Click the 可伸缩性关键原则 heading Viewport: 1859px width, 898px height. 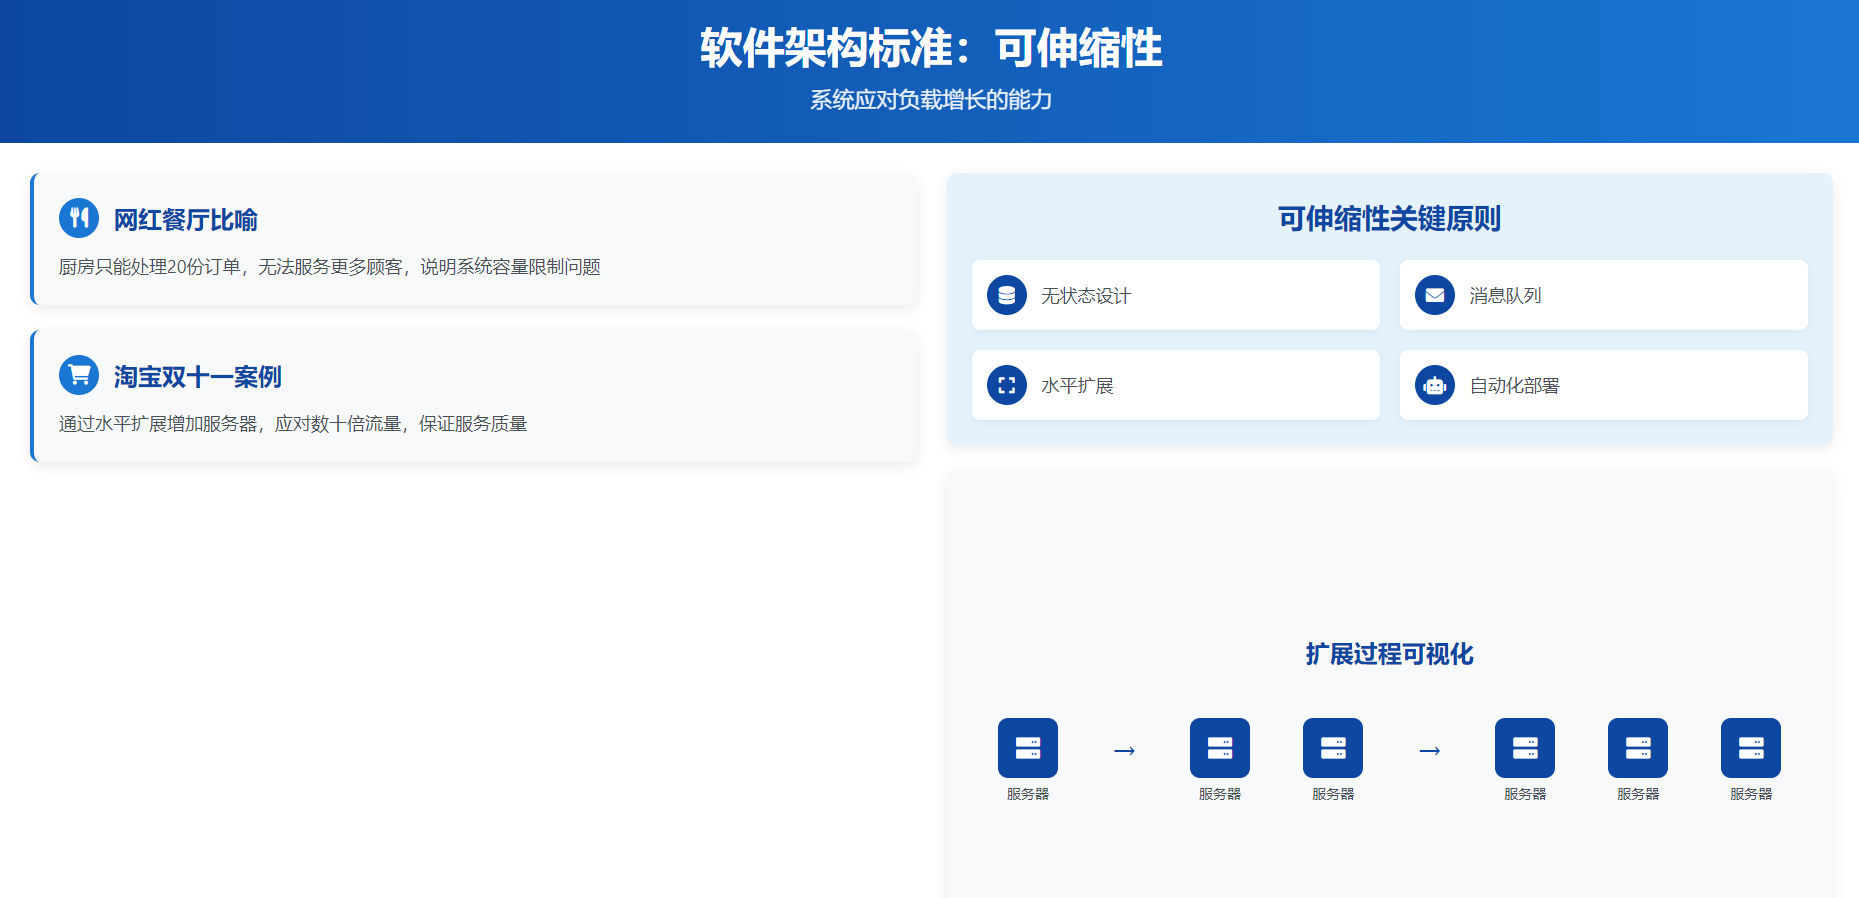1390,219
